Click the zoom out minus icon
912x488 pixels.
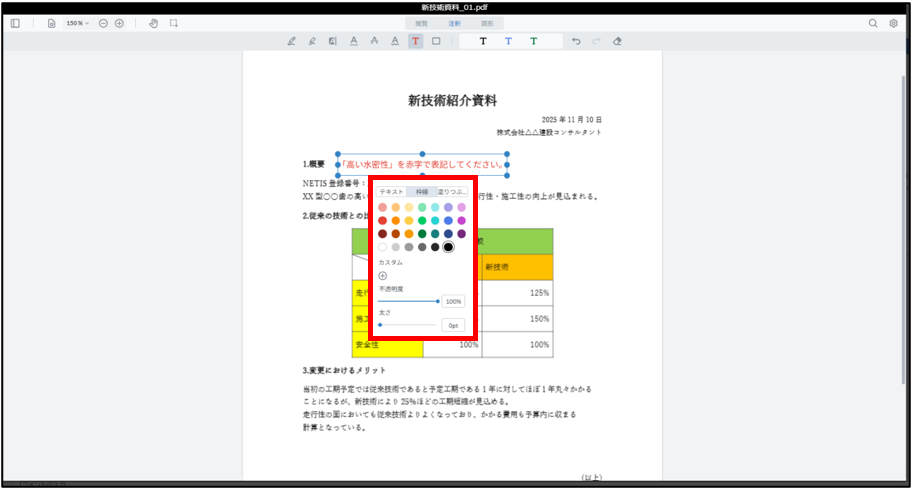[103, 23]
